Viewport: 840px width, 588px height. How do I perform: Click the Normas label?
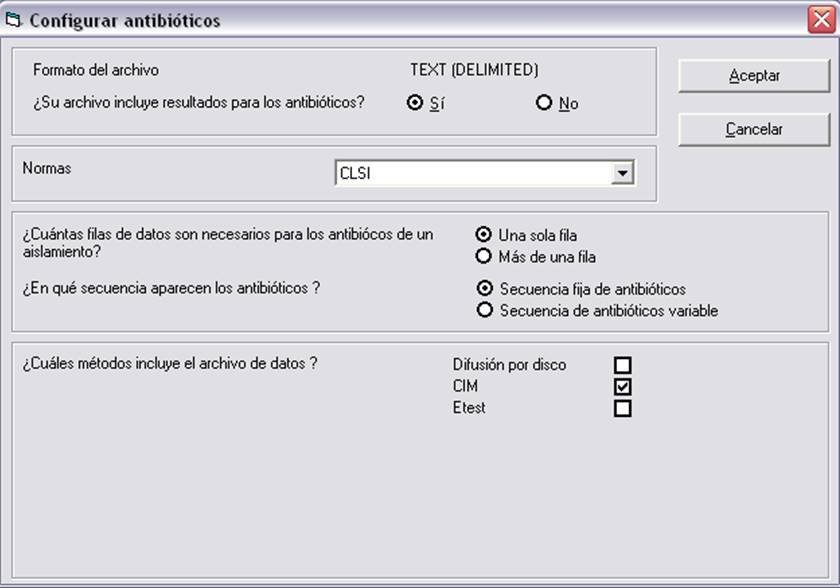tap(47, 168)
